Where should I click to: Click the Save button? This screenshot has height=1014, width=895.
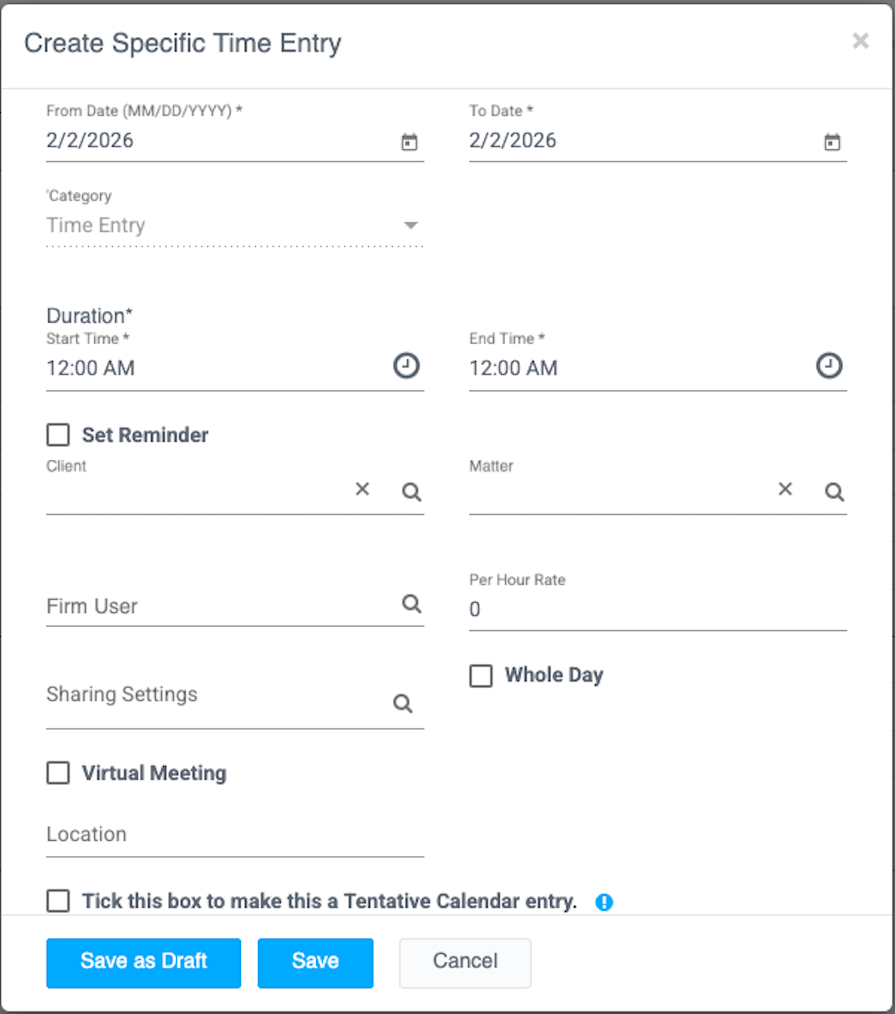[315, 962]
